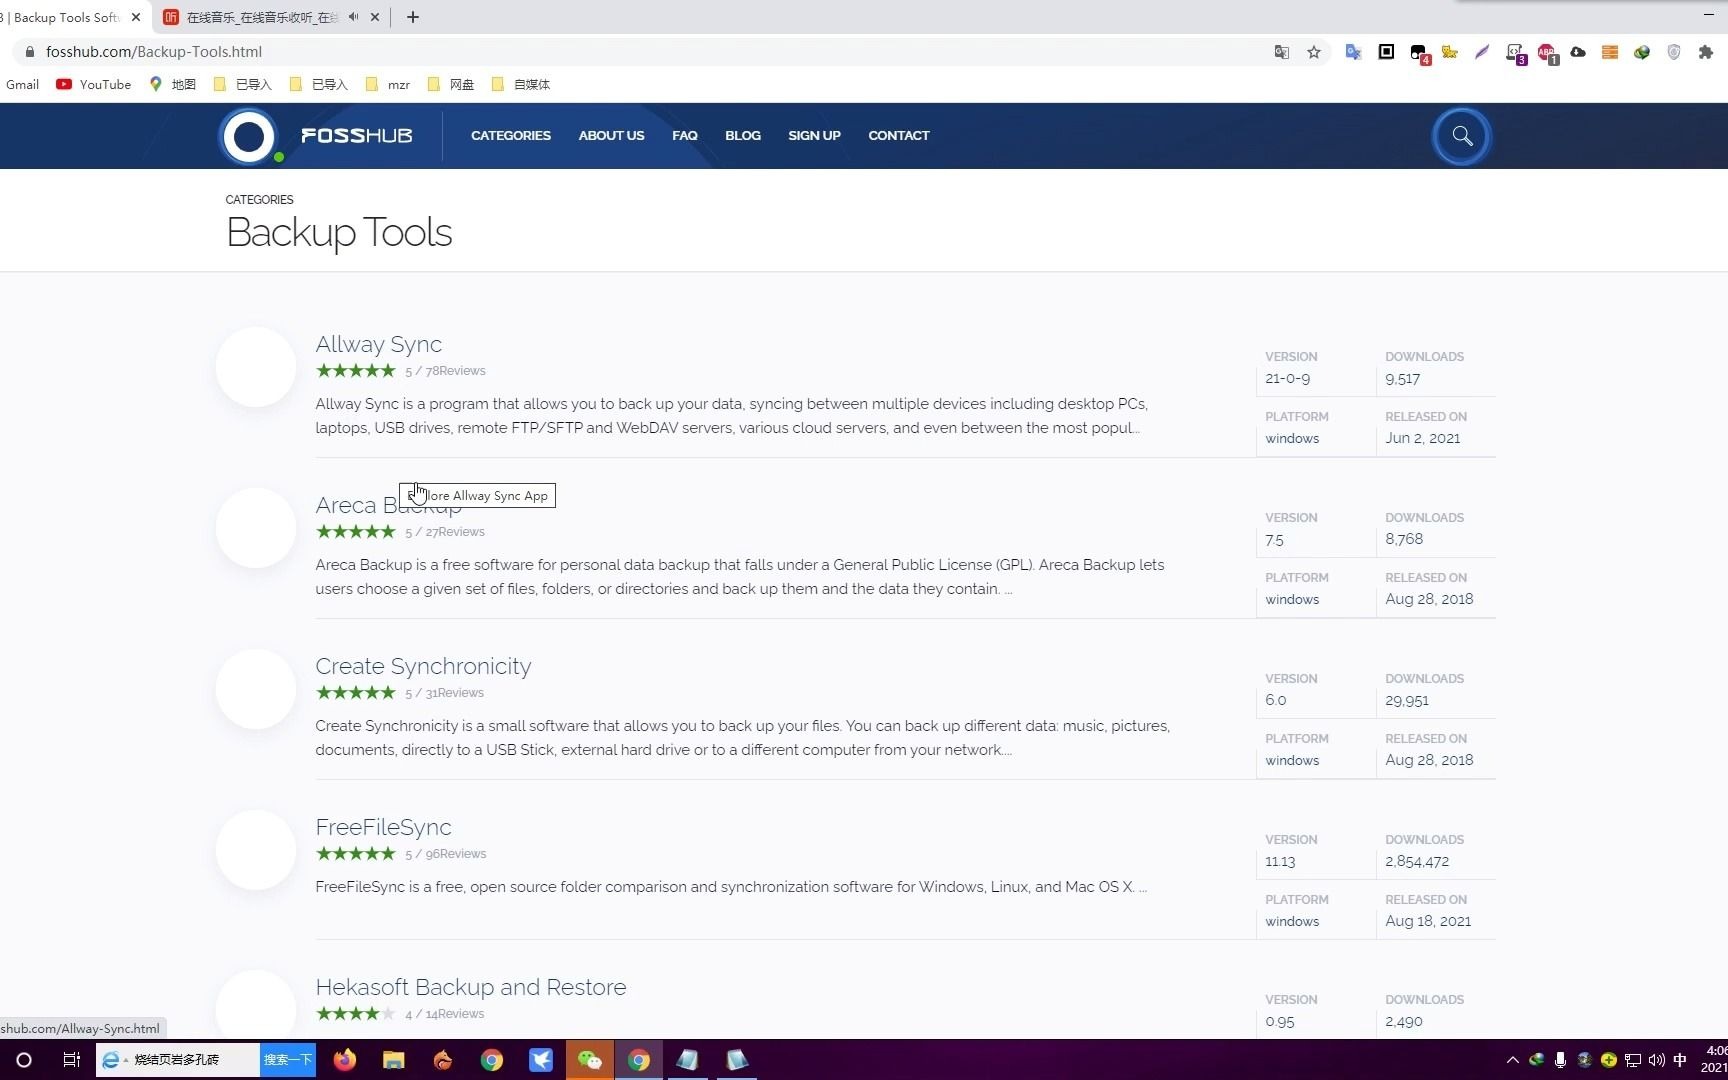Screen dimensions: 1728x1080
Task: Click the shield extension icon
Action: click(1674, 52)
